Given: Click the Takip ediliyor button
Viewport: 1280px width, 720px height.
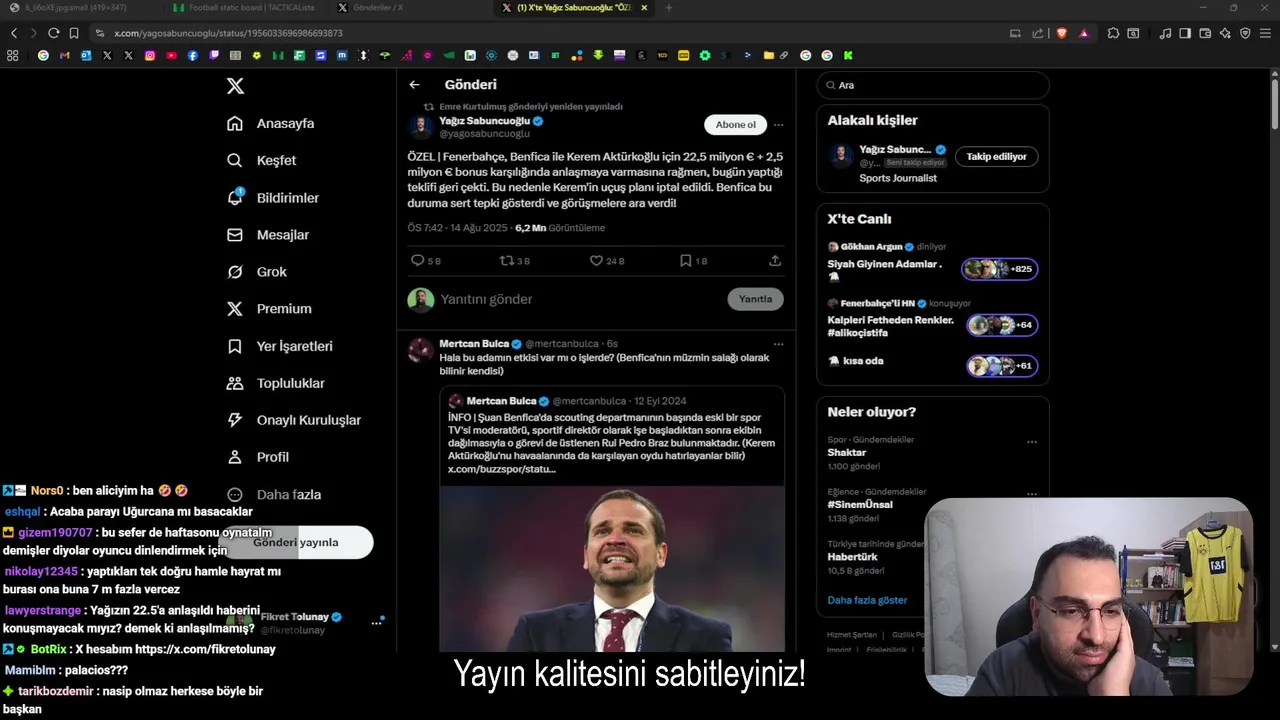Looking at the screenshot, I should pyautogui.click(x=996, y=157).
